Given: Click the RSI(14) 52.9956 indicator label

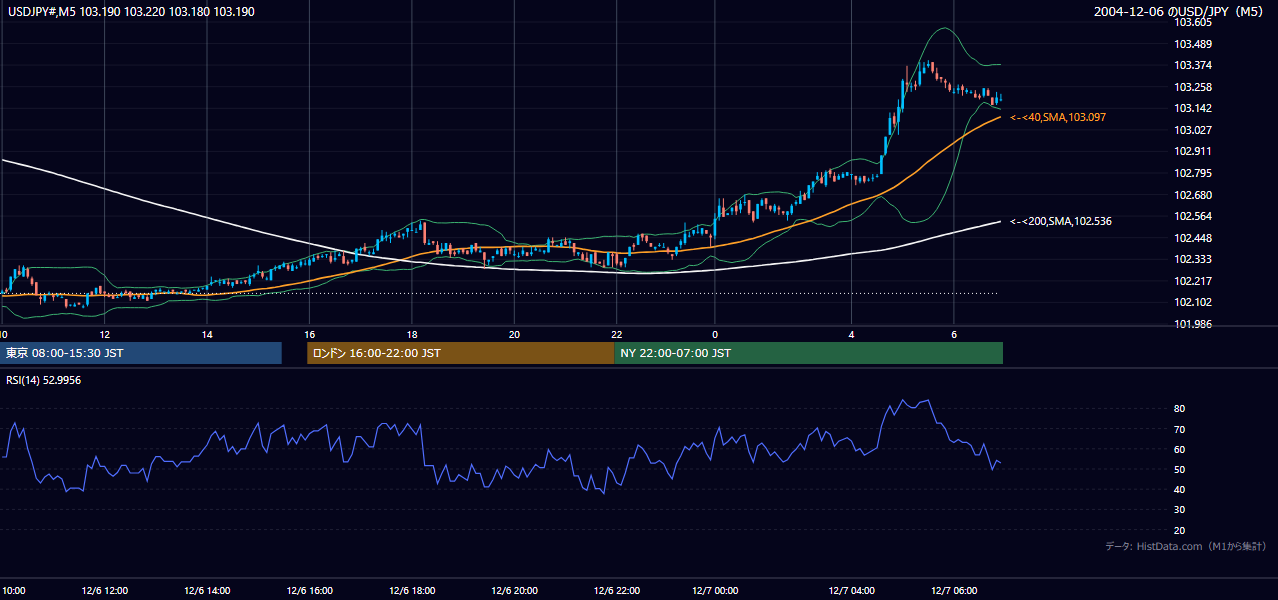Looking at the screenshot, I should point(44,380).
